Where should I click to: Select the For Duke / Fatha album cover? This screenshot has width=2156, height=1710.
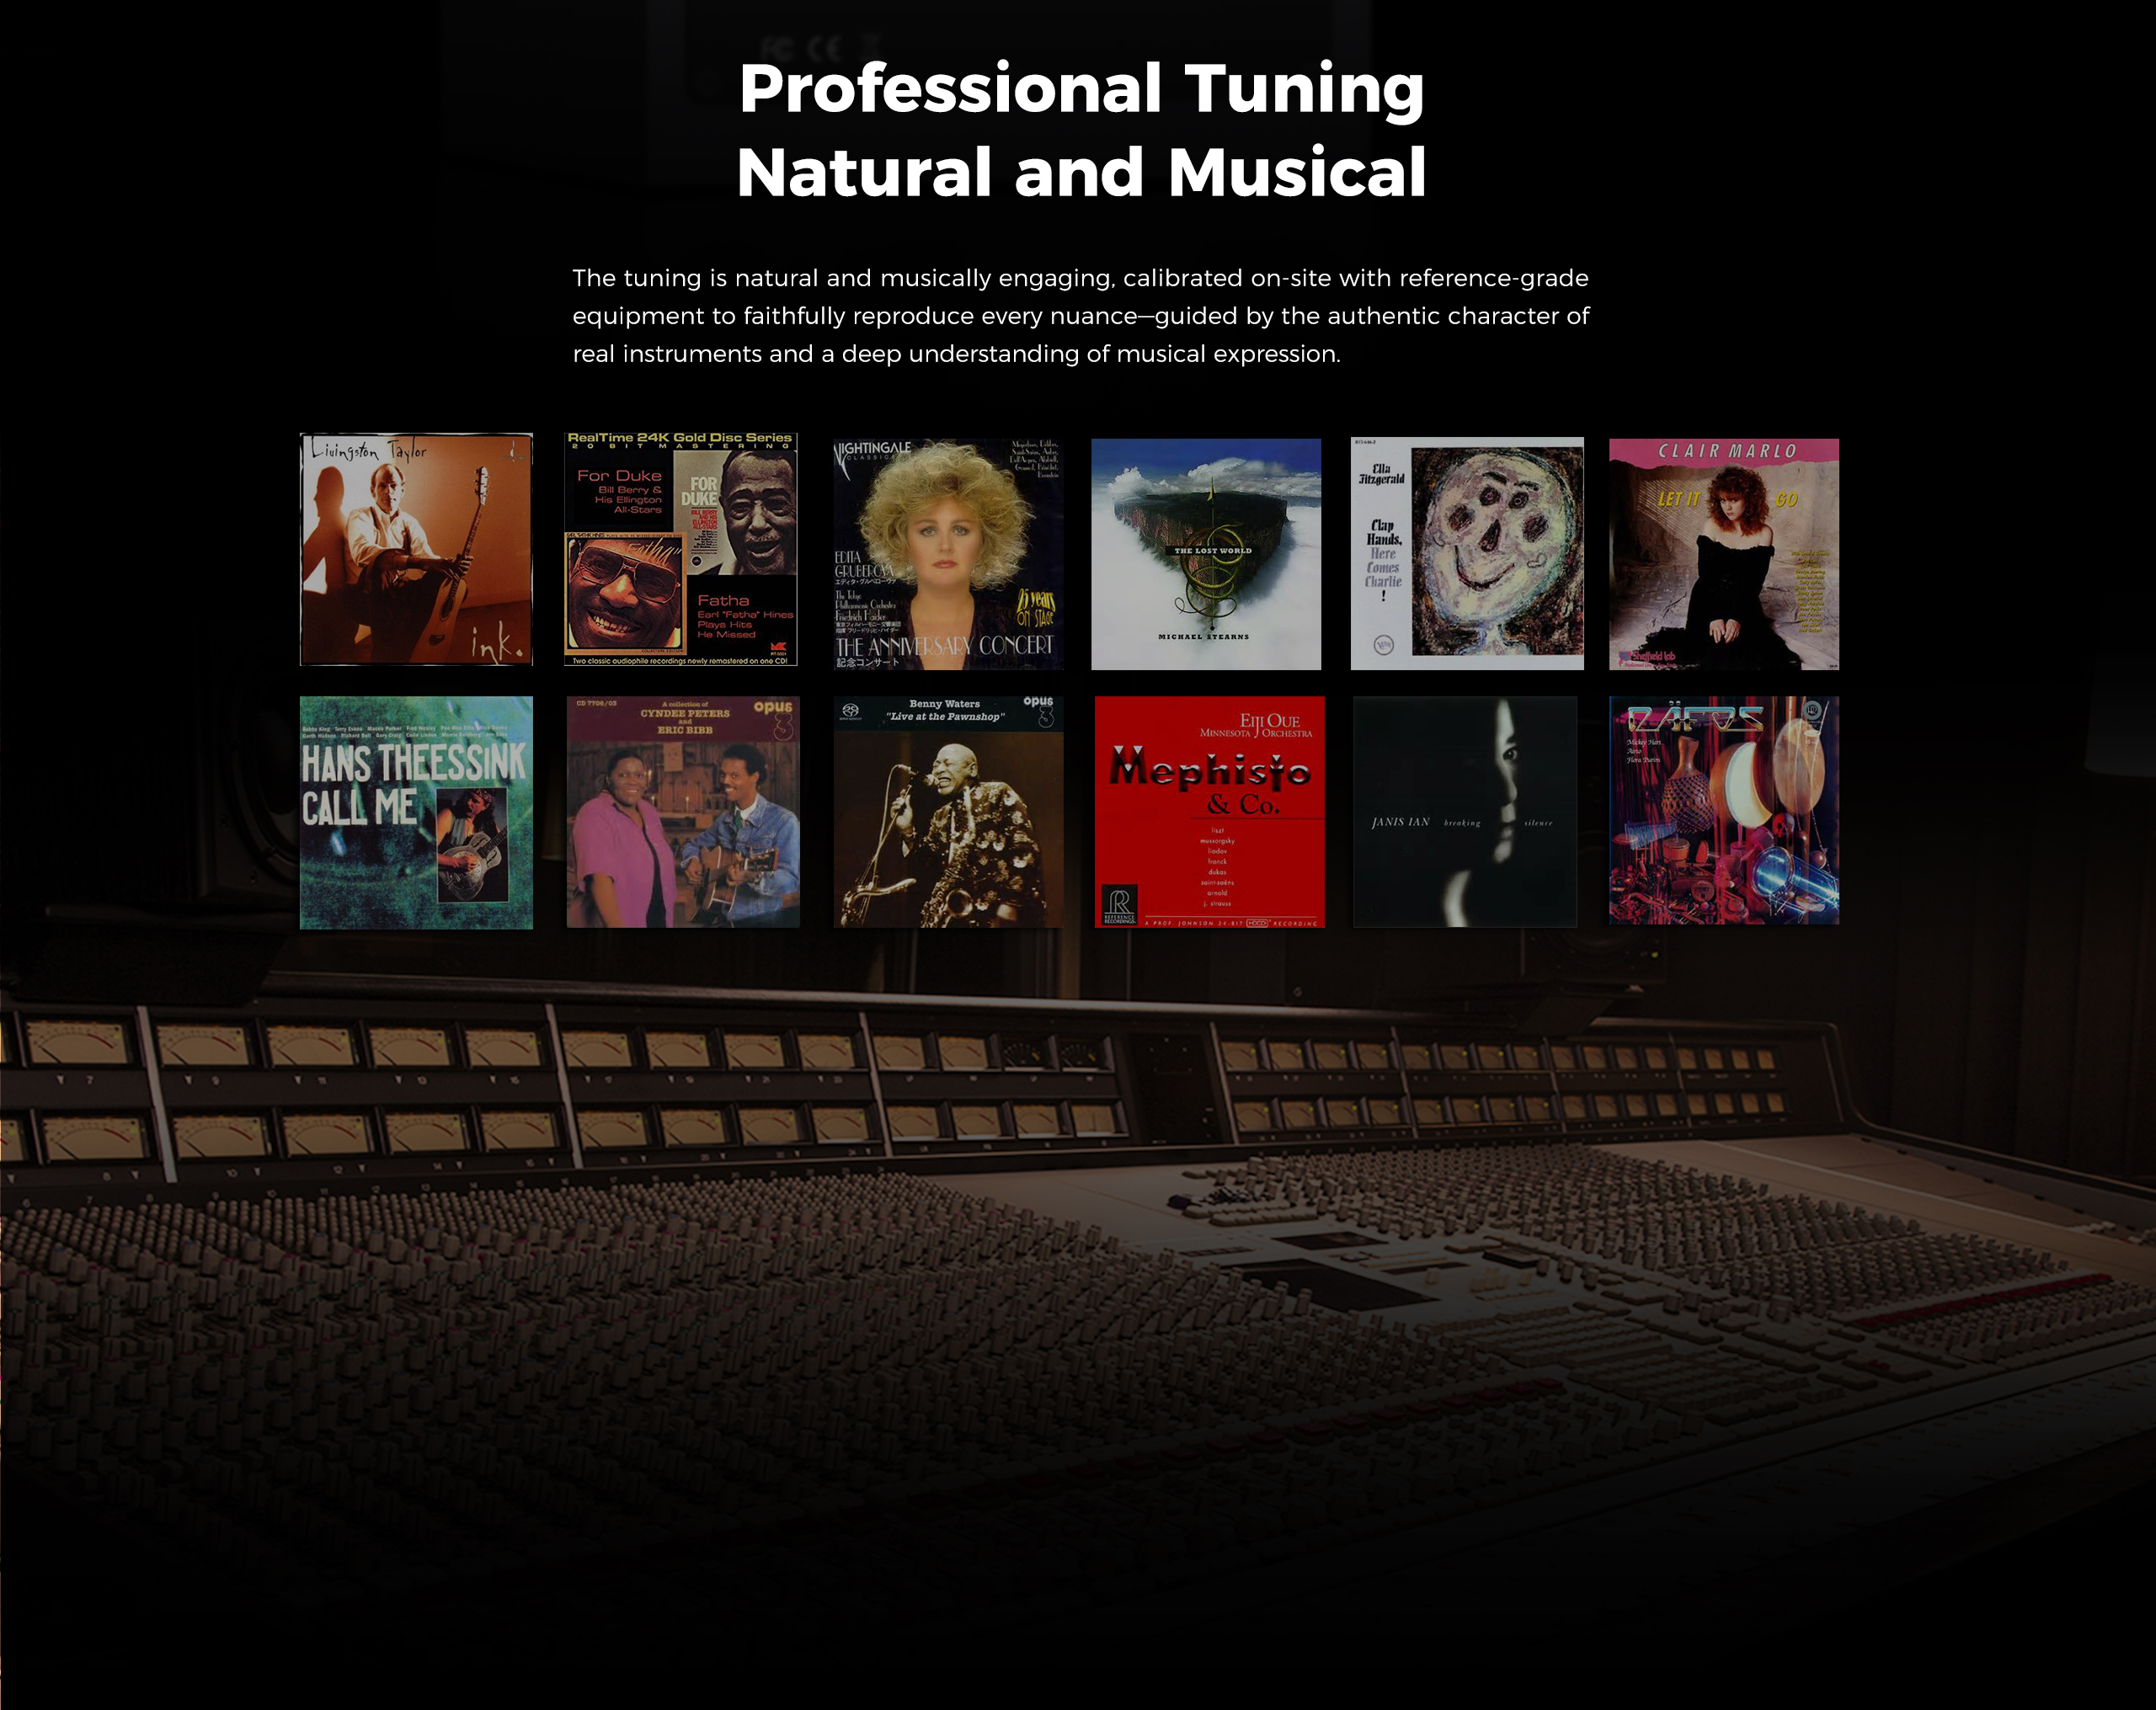[x=681, y=549]
